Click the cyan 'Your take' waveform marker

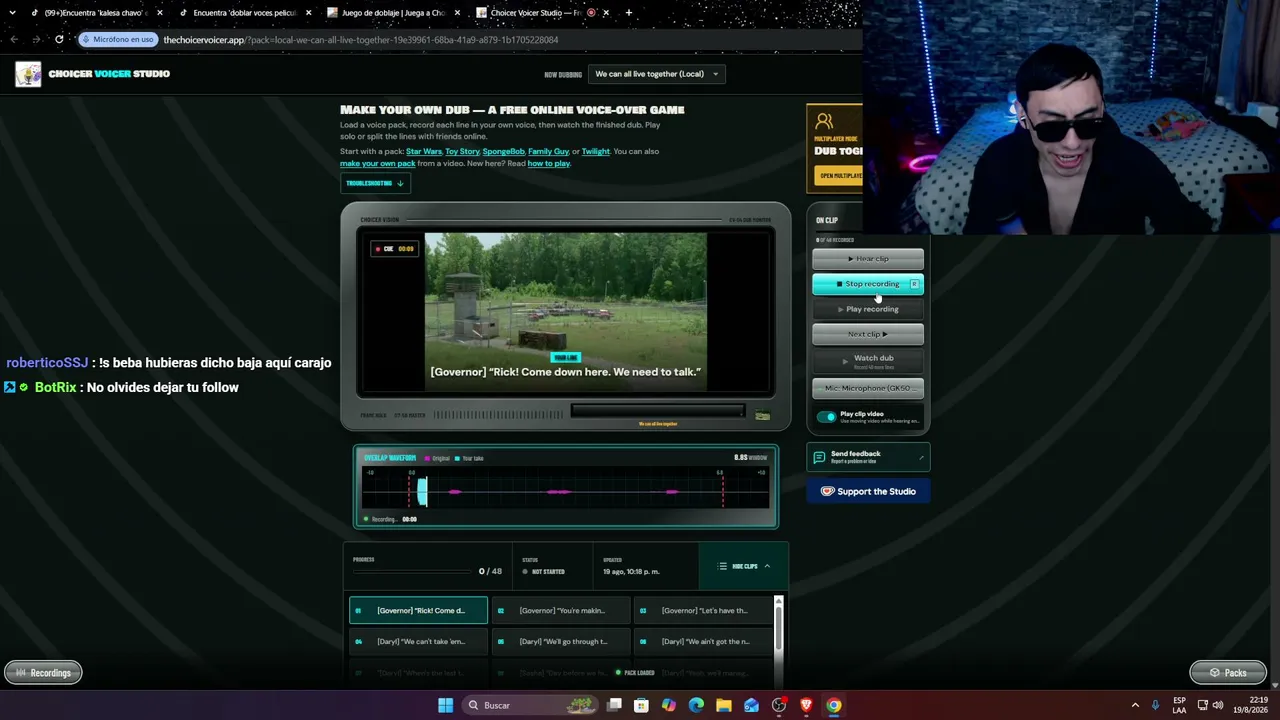pyautogui.click(x=422, y=491)
